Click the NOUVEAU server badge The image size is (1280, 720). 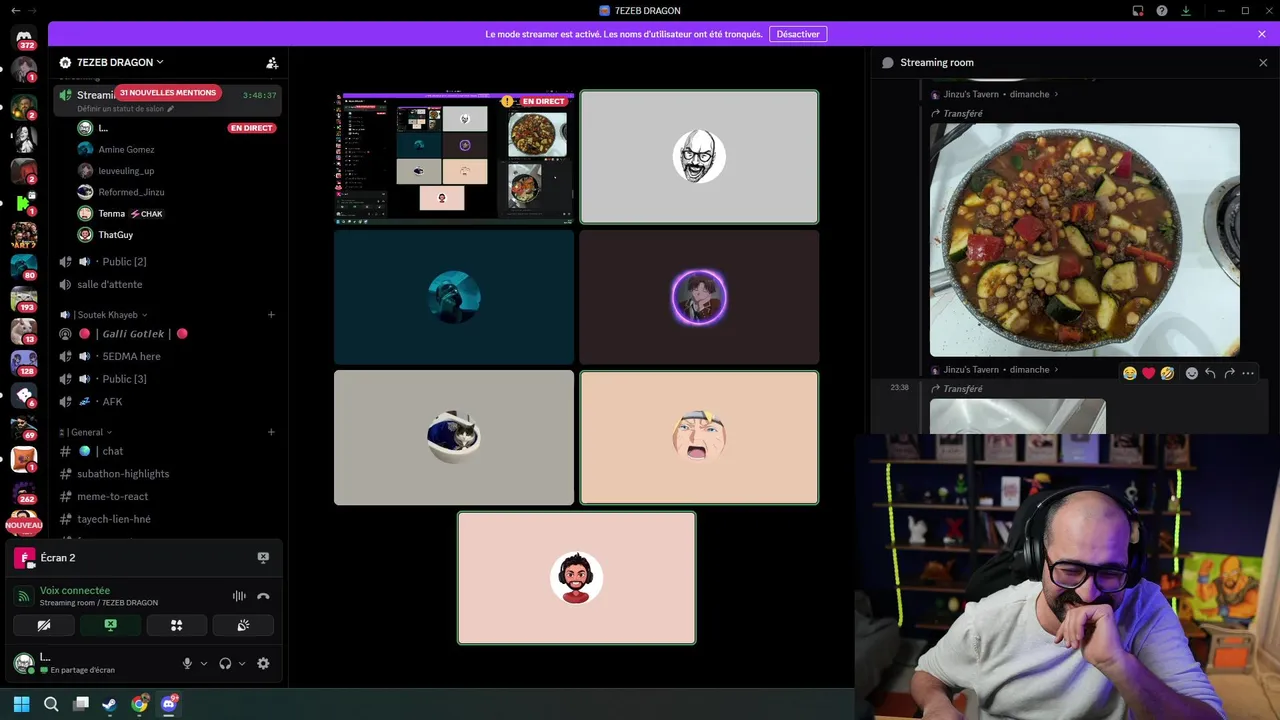point(24,525)
